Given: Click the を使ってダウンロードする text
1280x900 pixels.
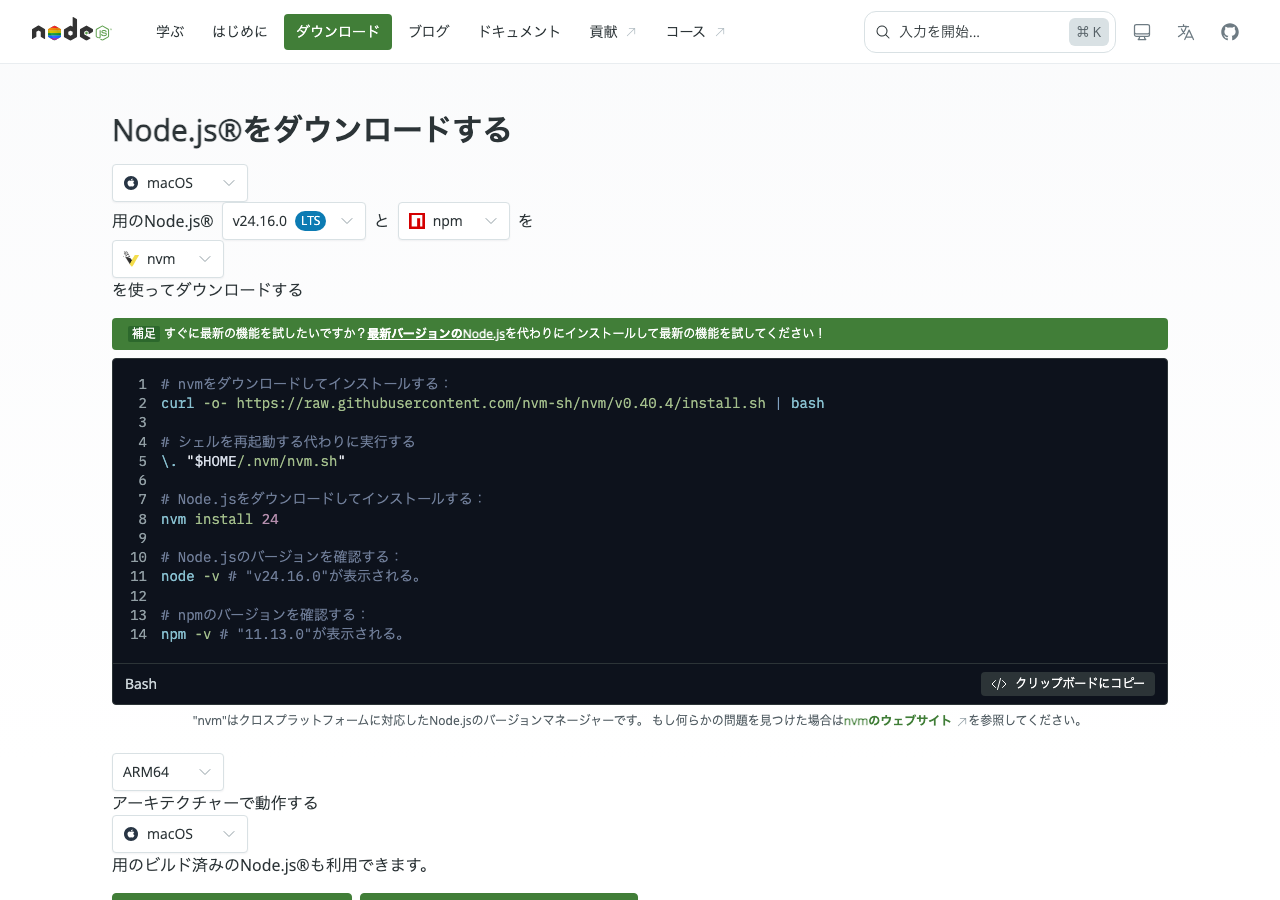Looking at the screenshot, I should pyautogui.click(x=207, y=290).
